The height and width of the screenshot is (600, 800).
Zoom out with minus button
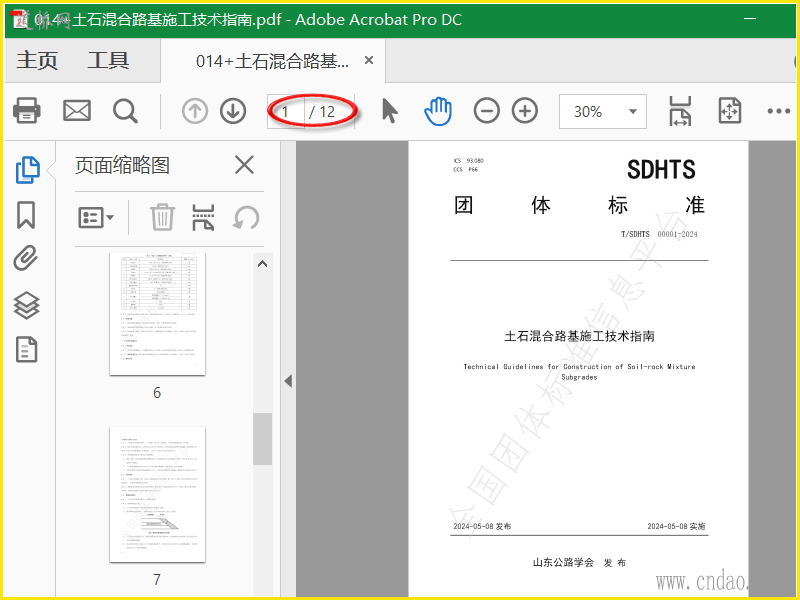(x=487, y=111)
